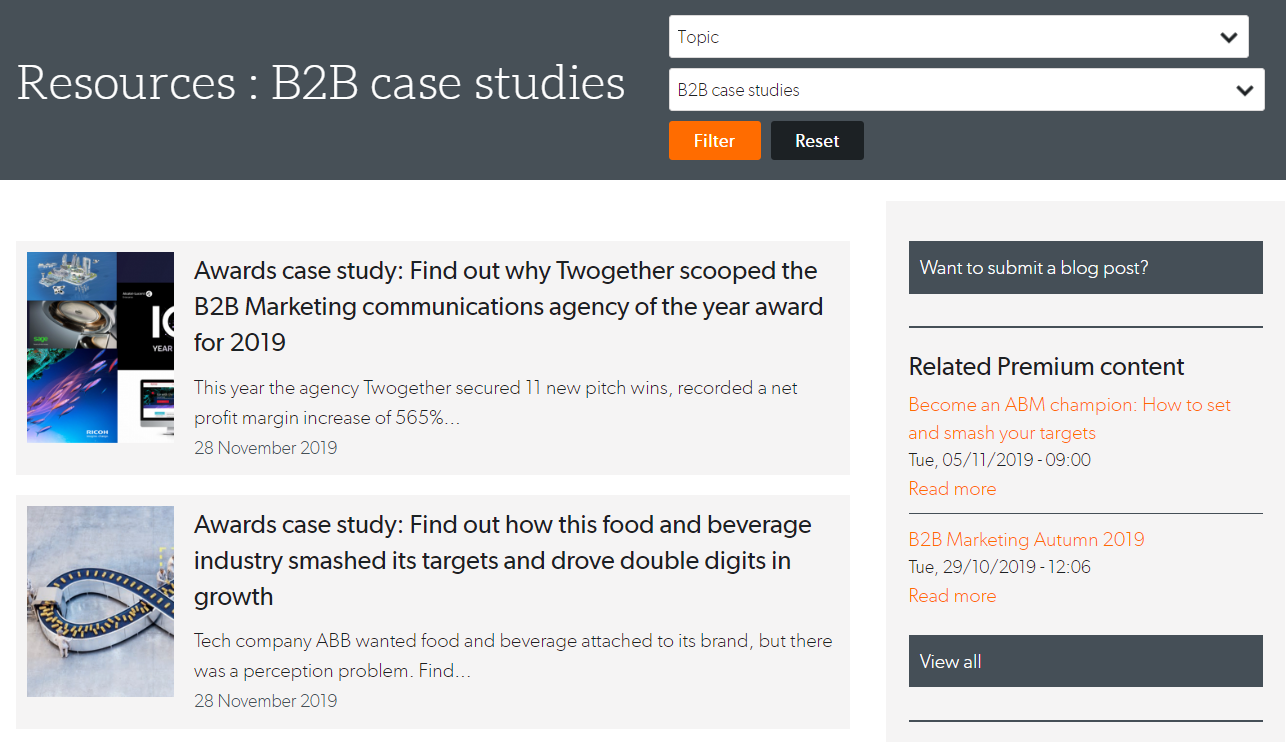1286x742 pixels.
Task: Click the date Tue, 05/11/2019 - 09:00
Action: click(x=1000, y=460)
